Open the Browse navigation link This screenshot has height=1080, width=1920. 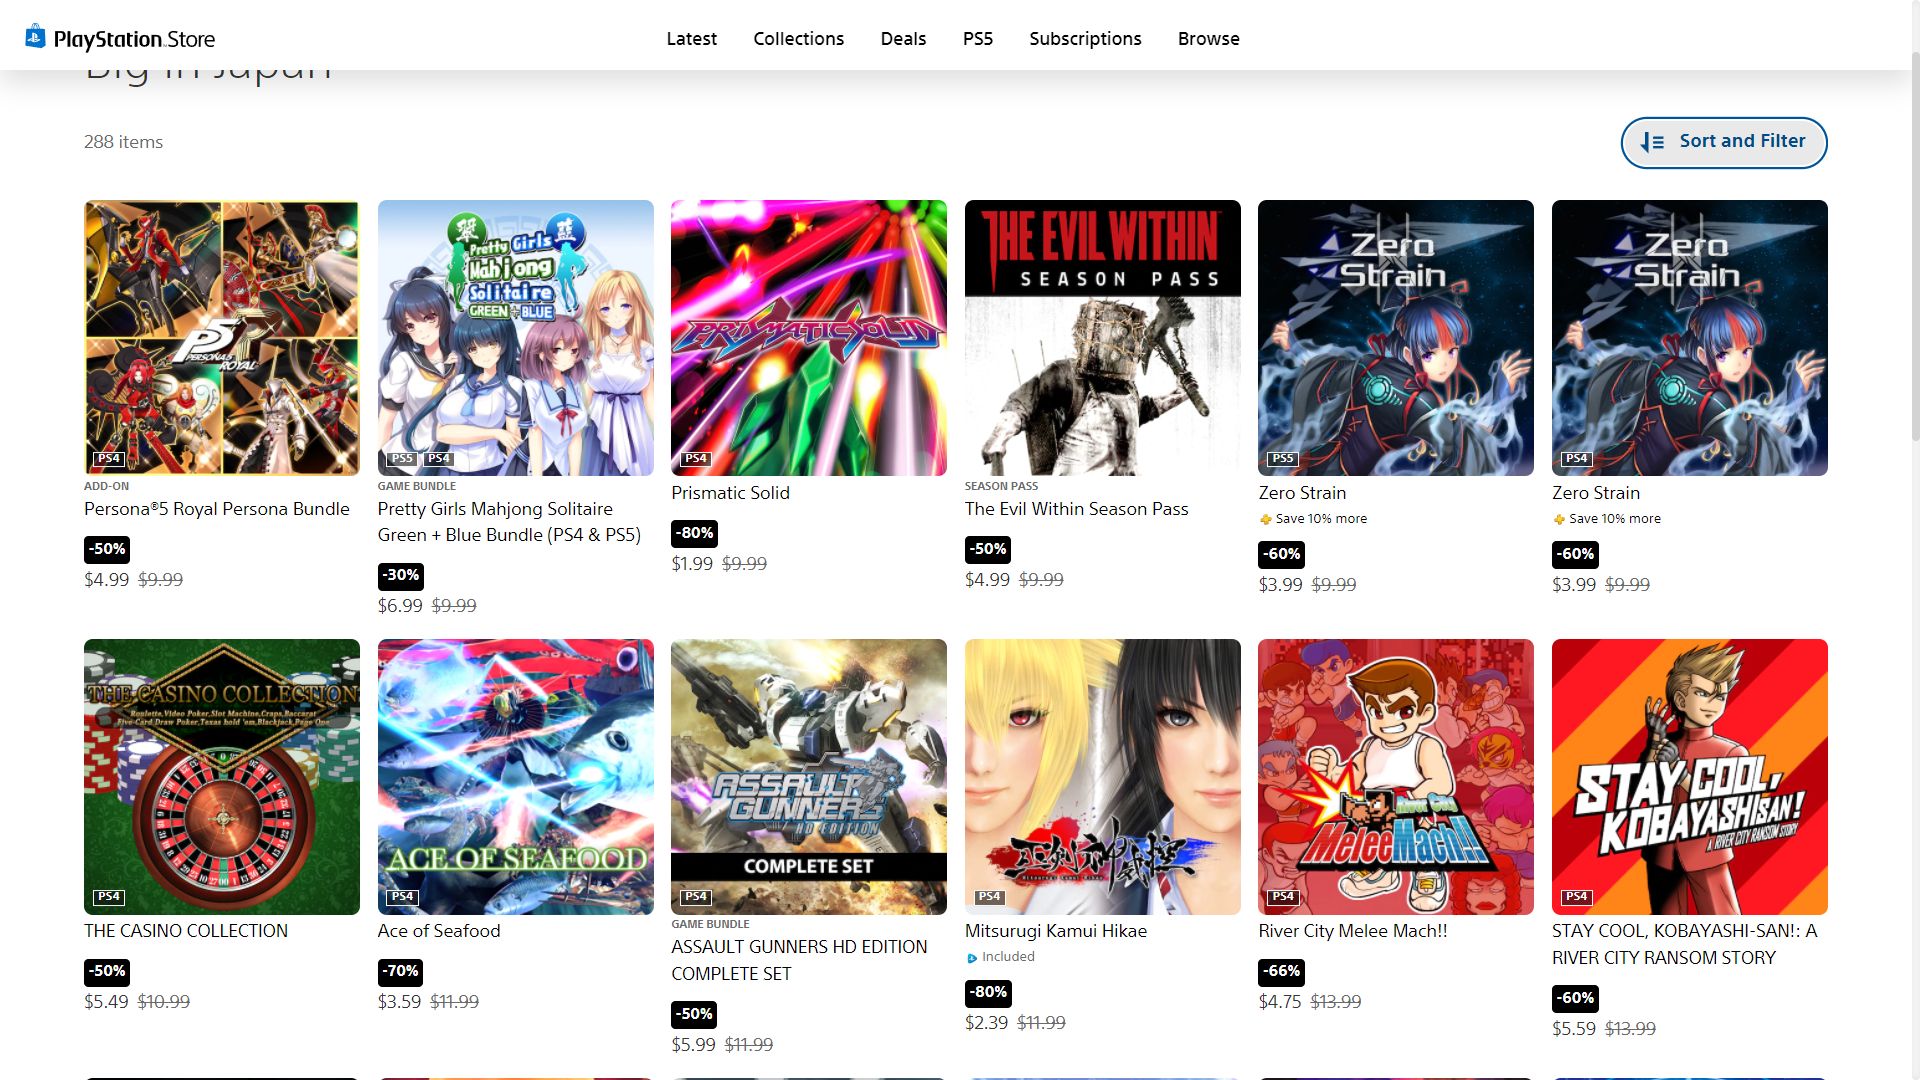(x=1208, y=38)
